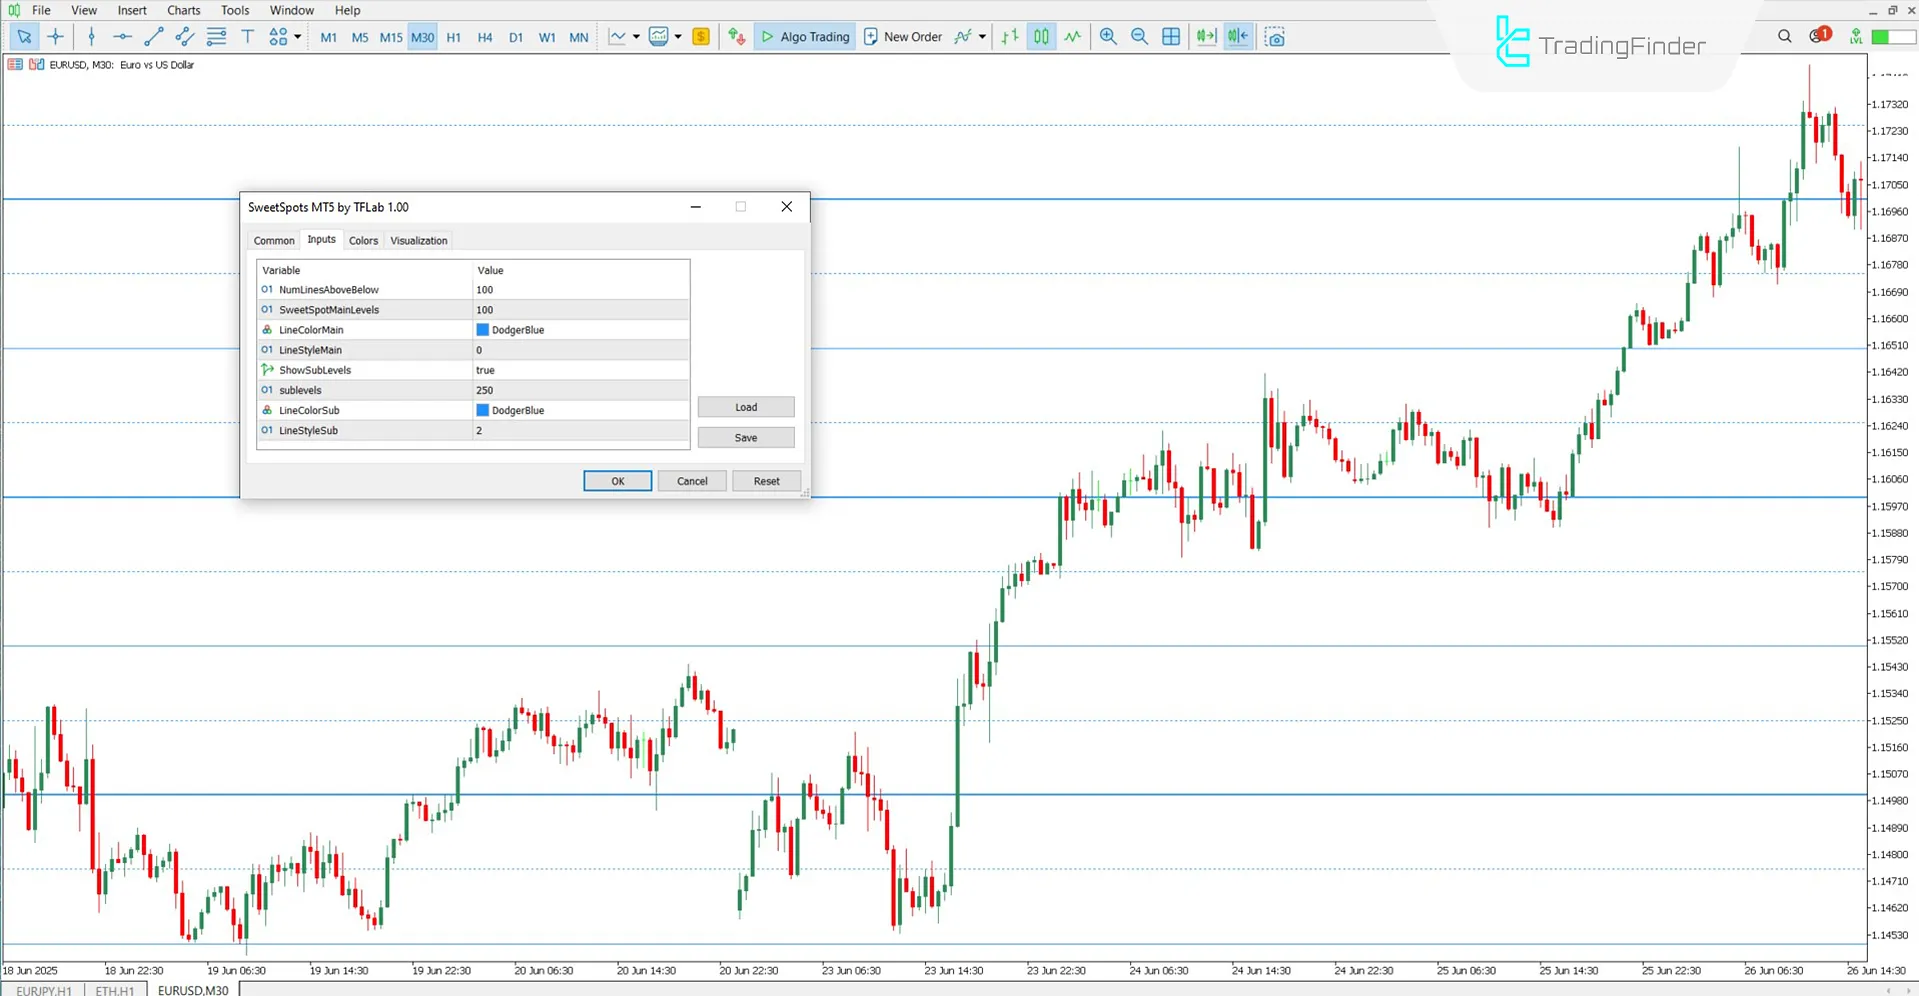Open the line studies dropdown arrow
This screenshot has width=1919, height=996.
[636, 37]
